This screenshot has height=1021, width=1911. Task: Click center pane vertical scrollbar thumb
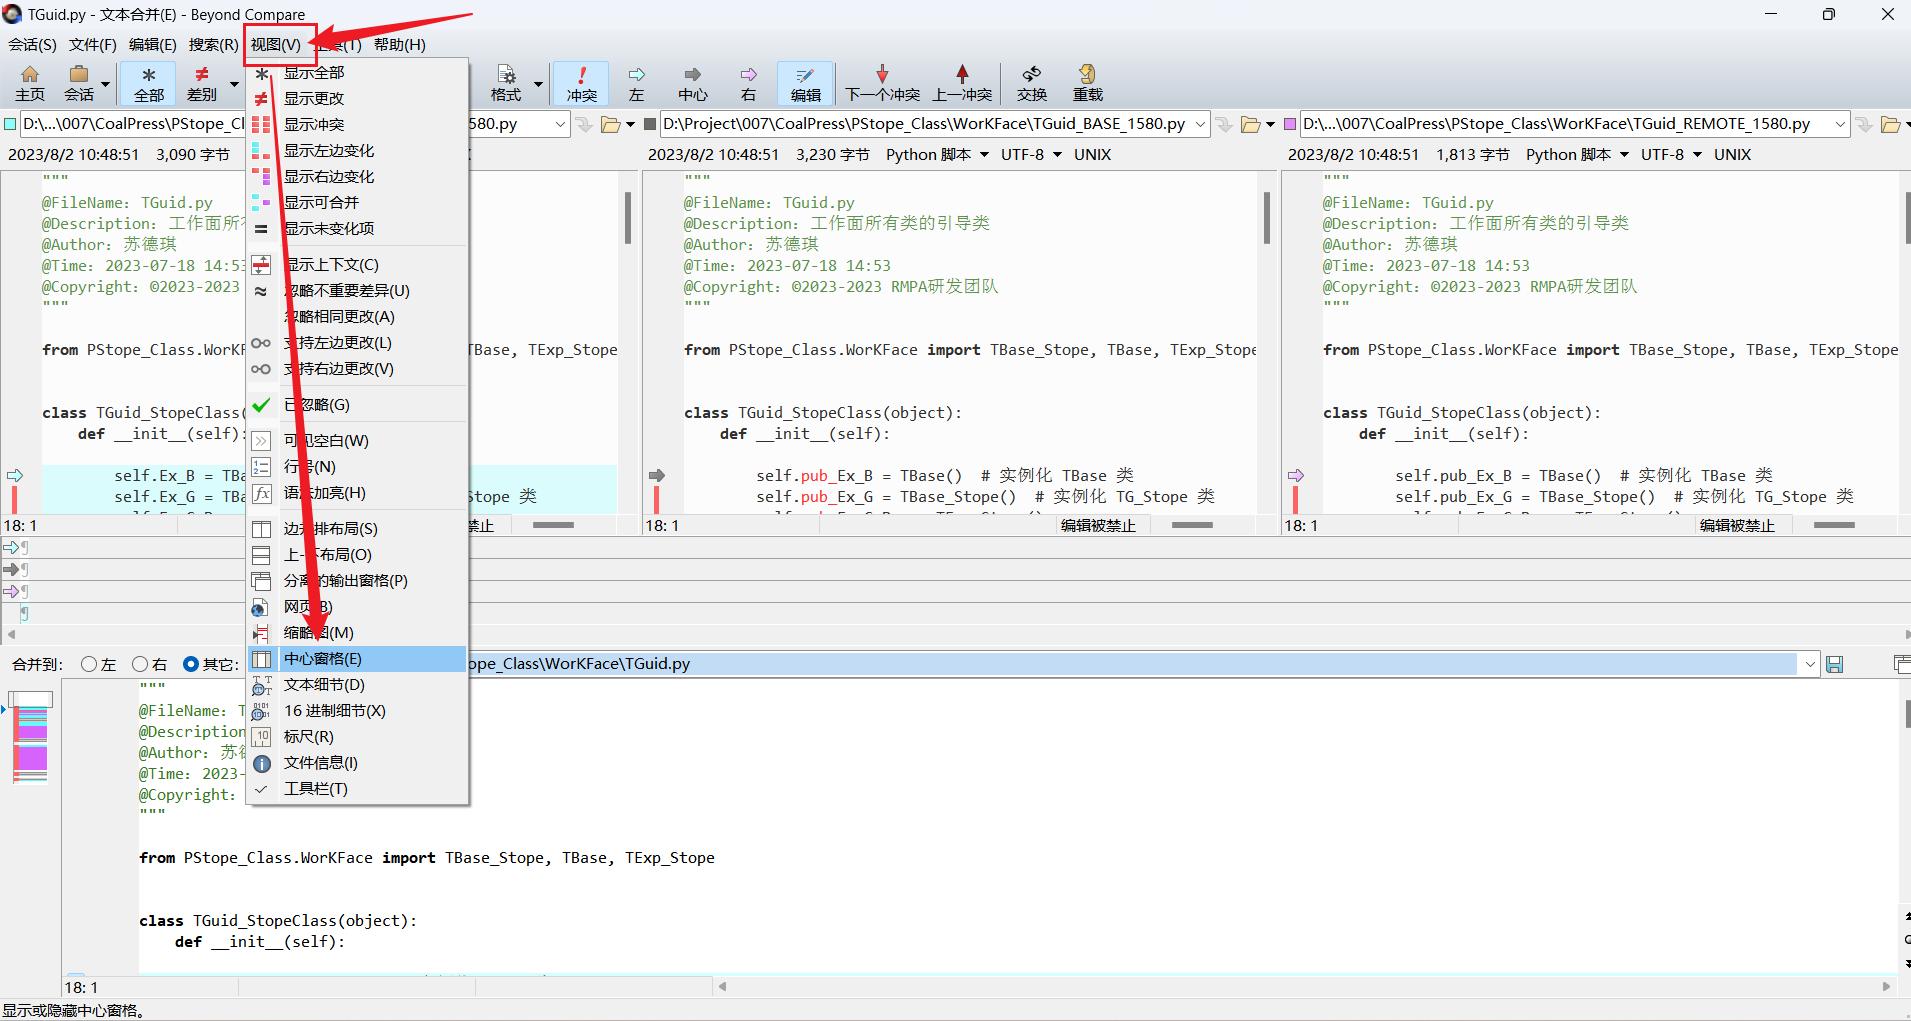tap(1266, 218)
